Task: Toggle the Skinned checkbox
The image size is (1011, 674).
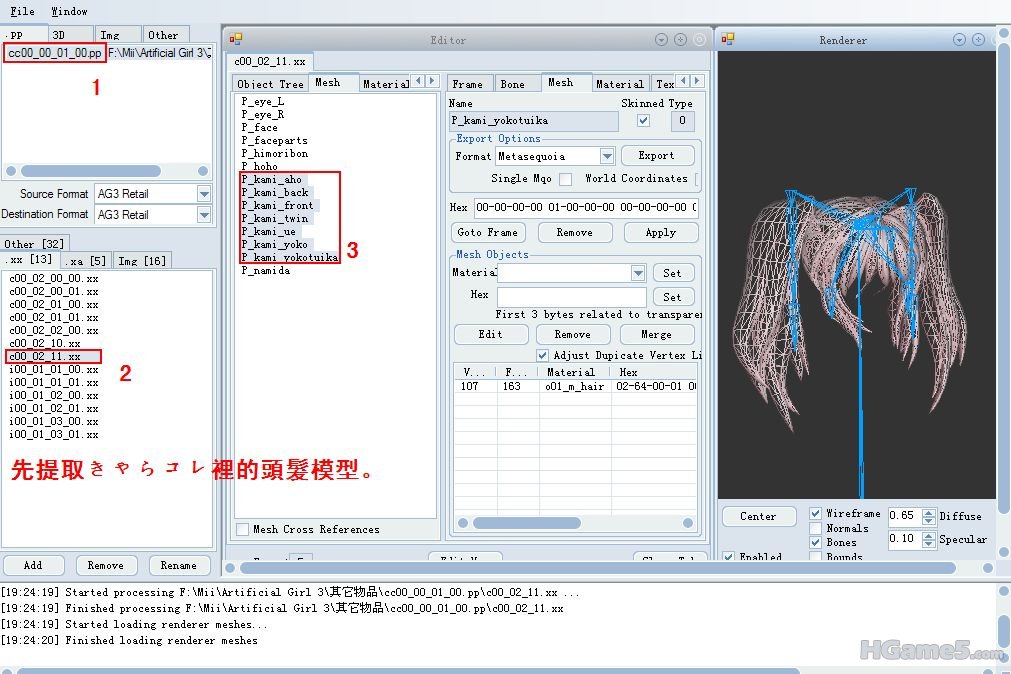Action: point(643,120)
